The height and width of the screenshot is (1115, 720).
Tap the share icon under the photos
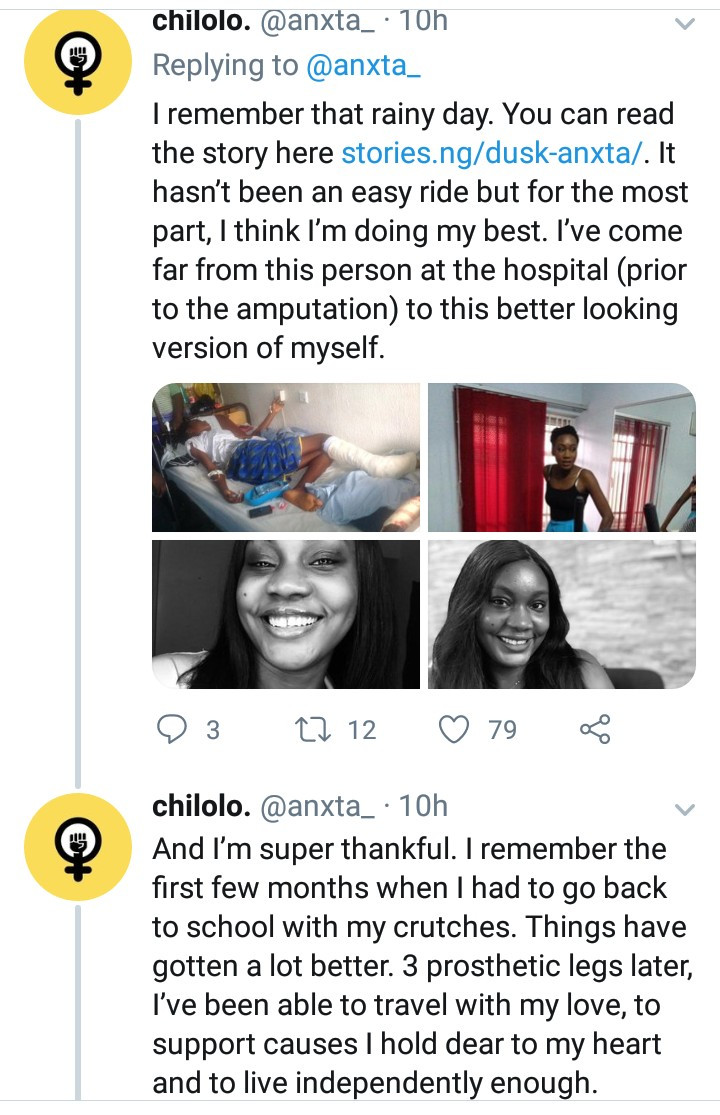[595, 730]
